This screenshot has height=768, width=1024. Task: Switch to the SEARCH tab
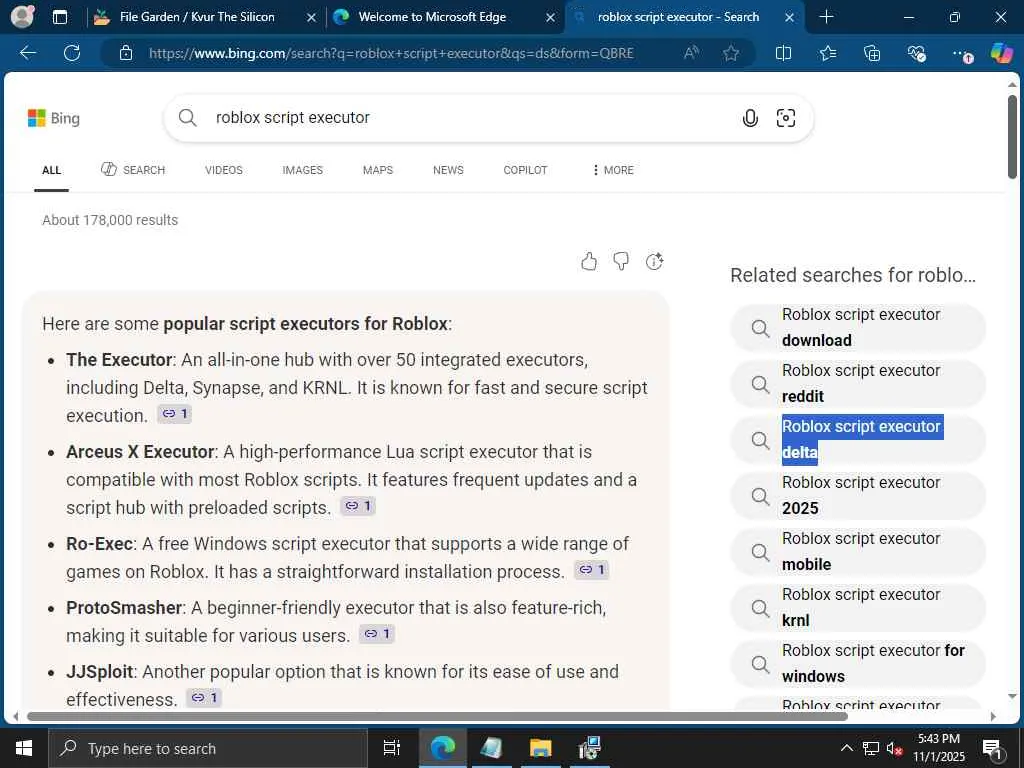point(133,170)
